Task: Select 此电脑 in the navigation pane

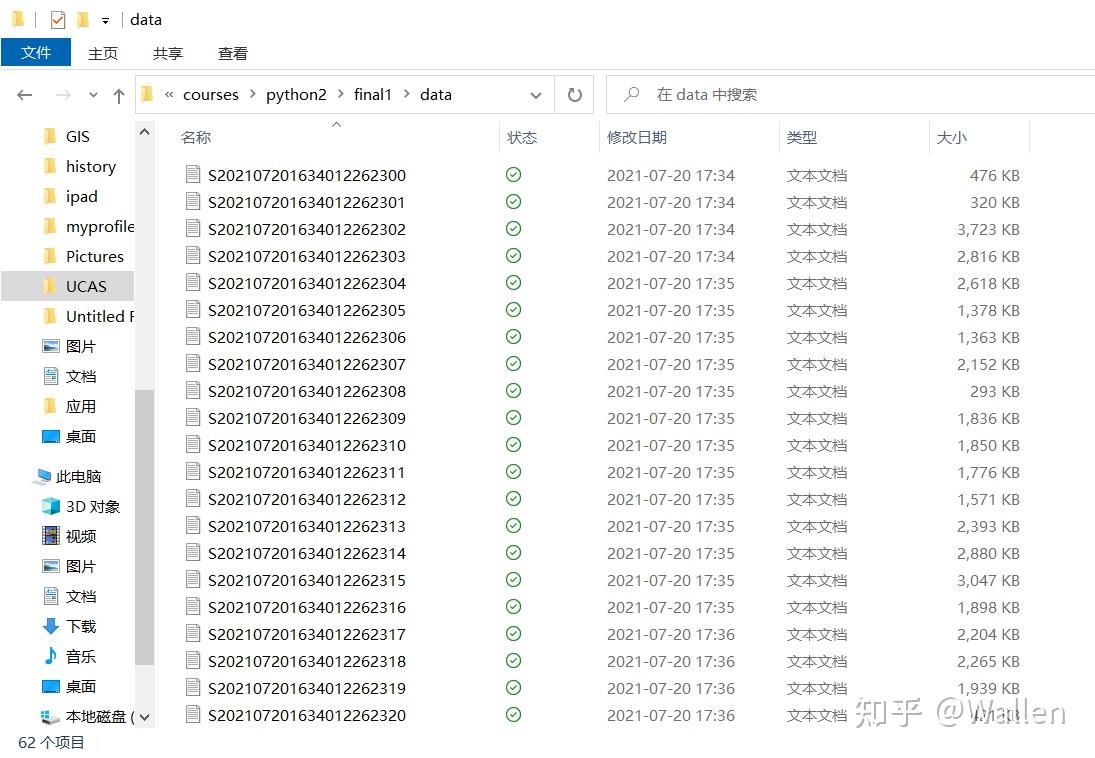Action: coord(78,476)
